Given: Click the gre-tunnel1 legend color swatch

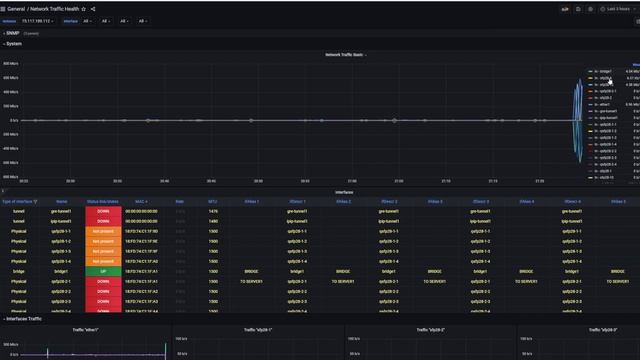Looking at the screenshot, I should [590, 111].
